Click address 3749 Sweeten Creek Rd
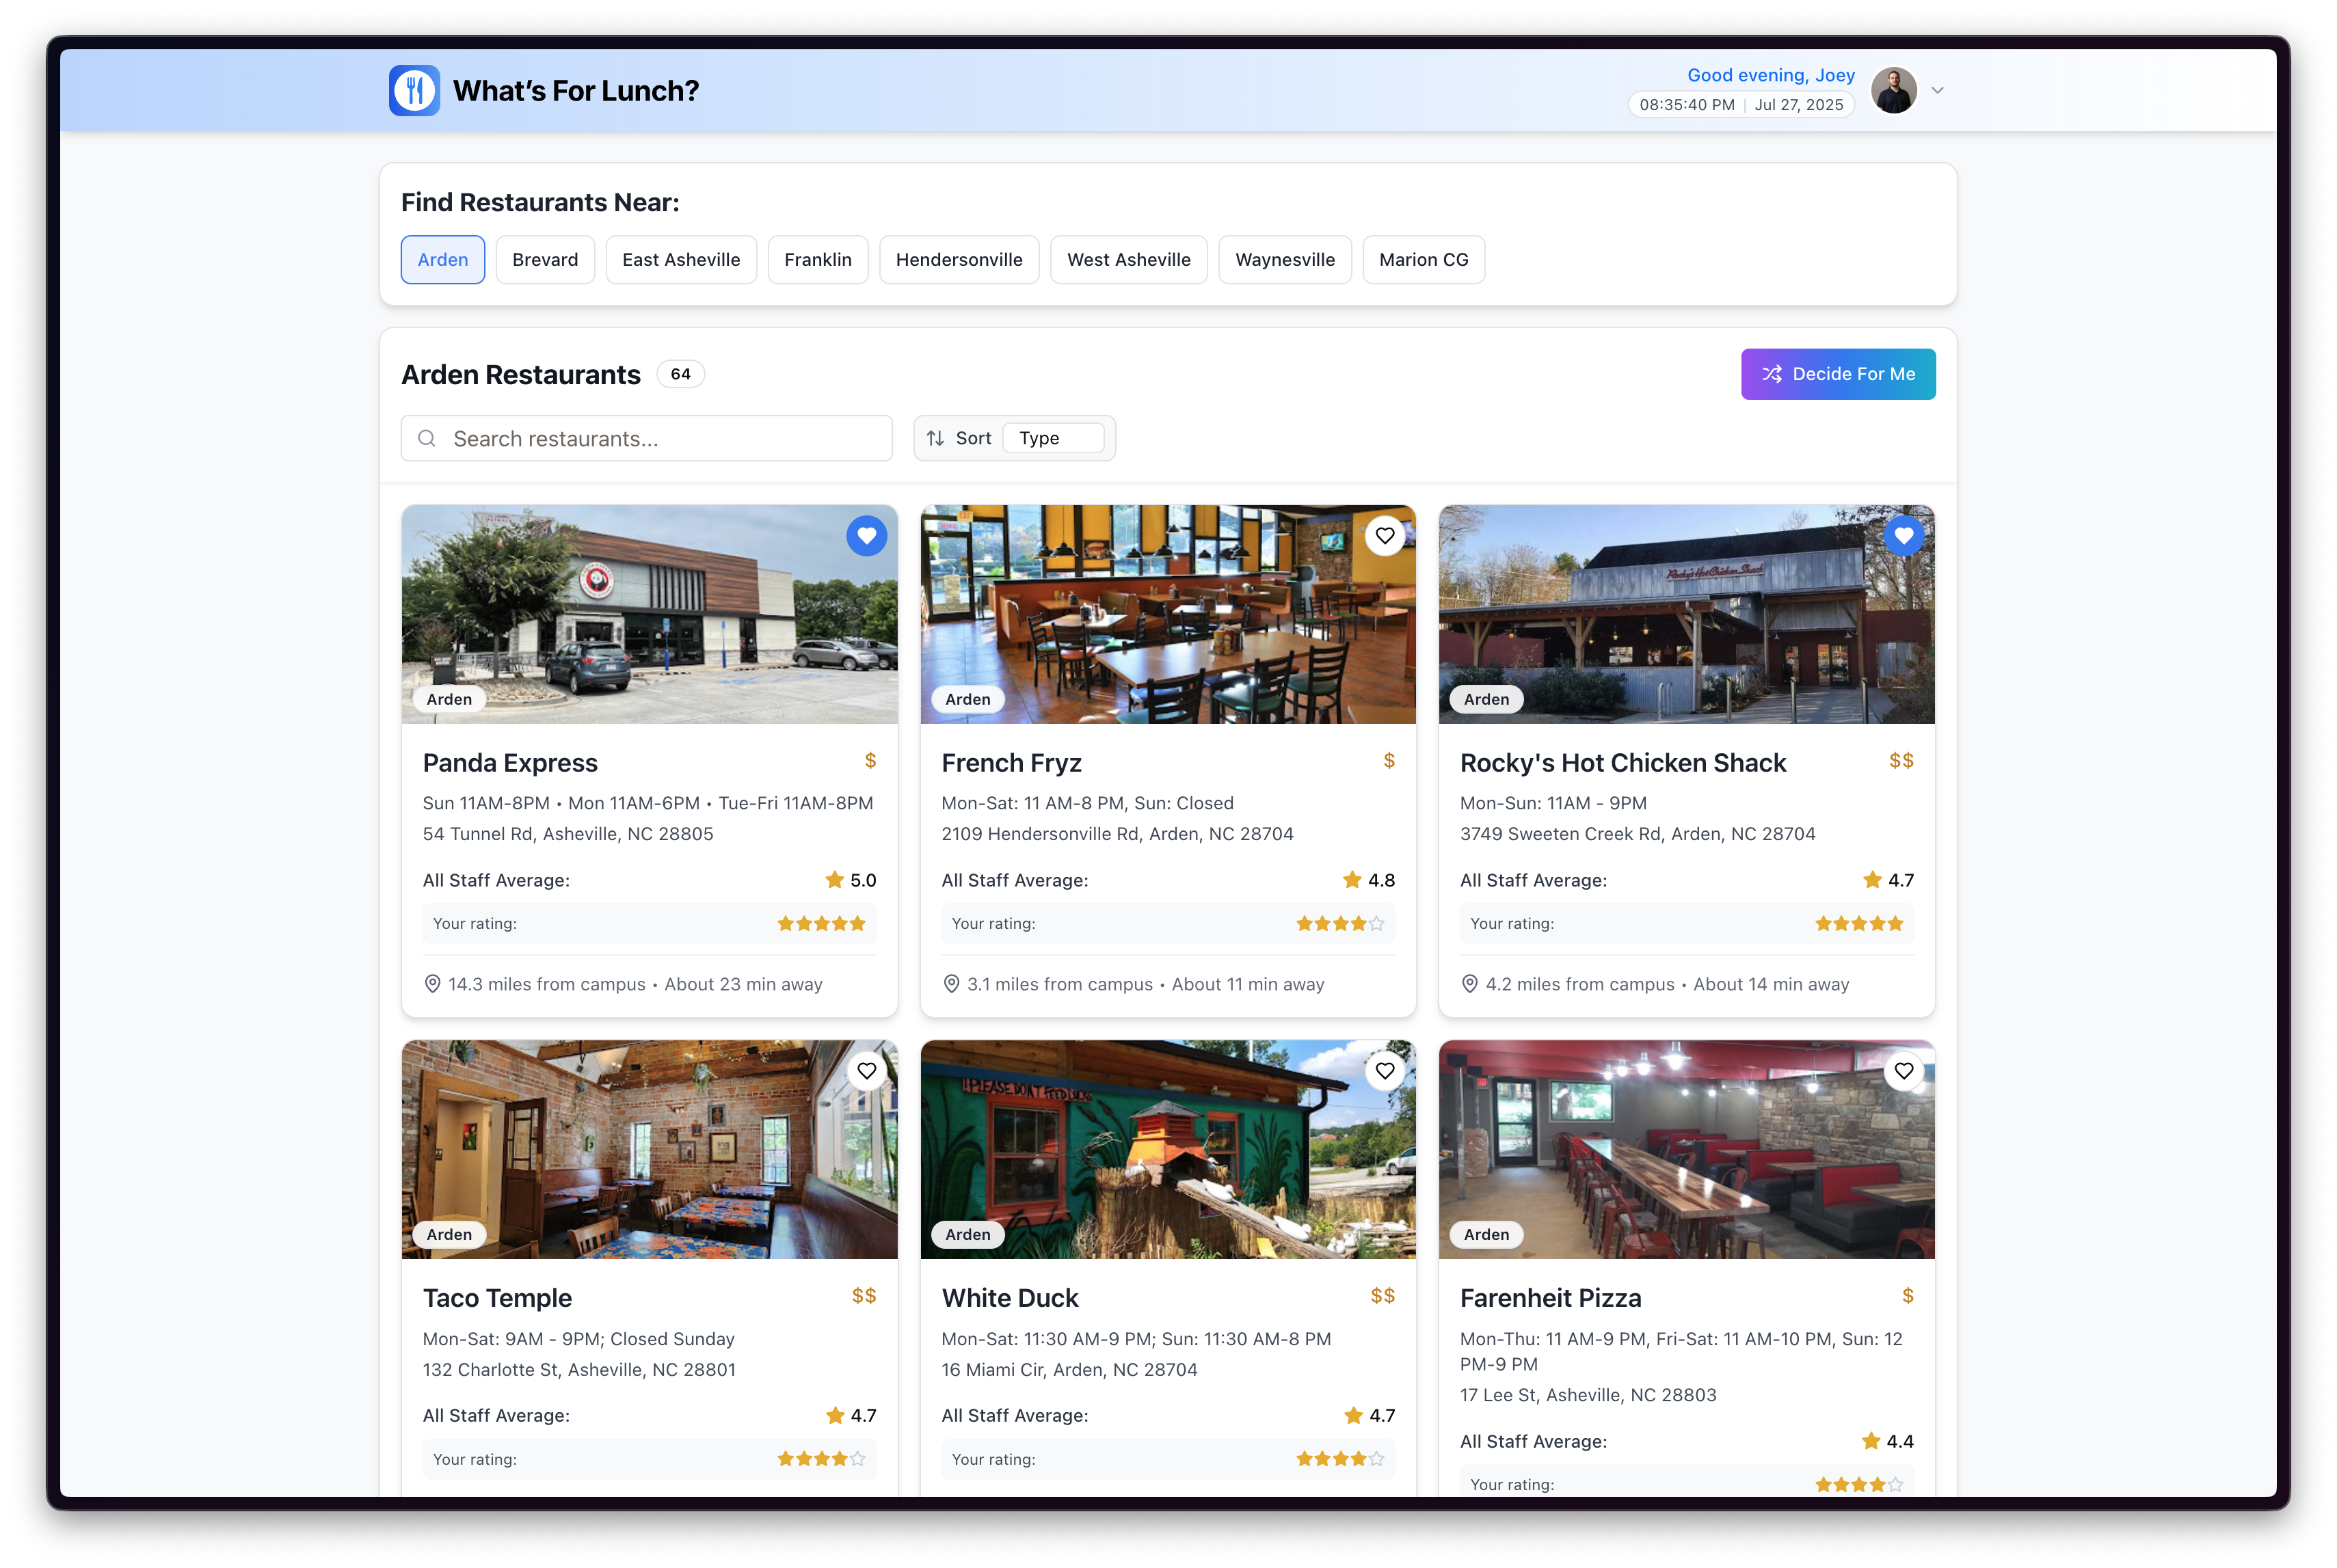 1637,834
